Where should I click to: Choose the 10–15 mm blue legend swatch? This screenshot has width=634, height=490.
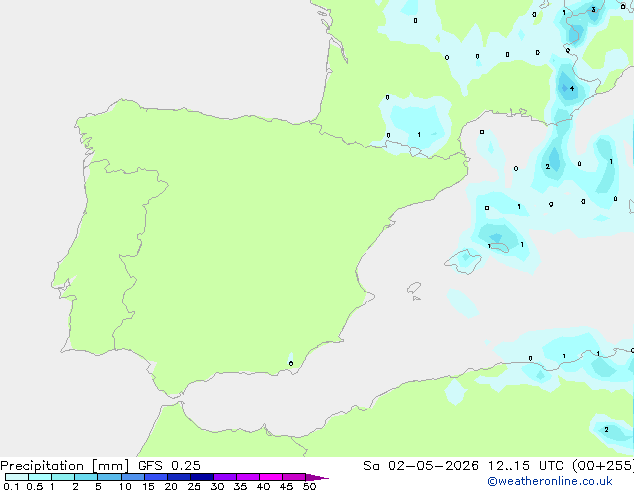point(132,477)
